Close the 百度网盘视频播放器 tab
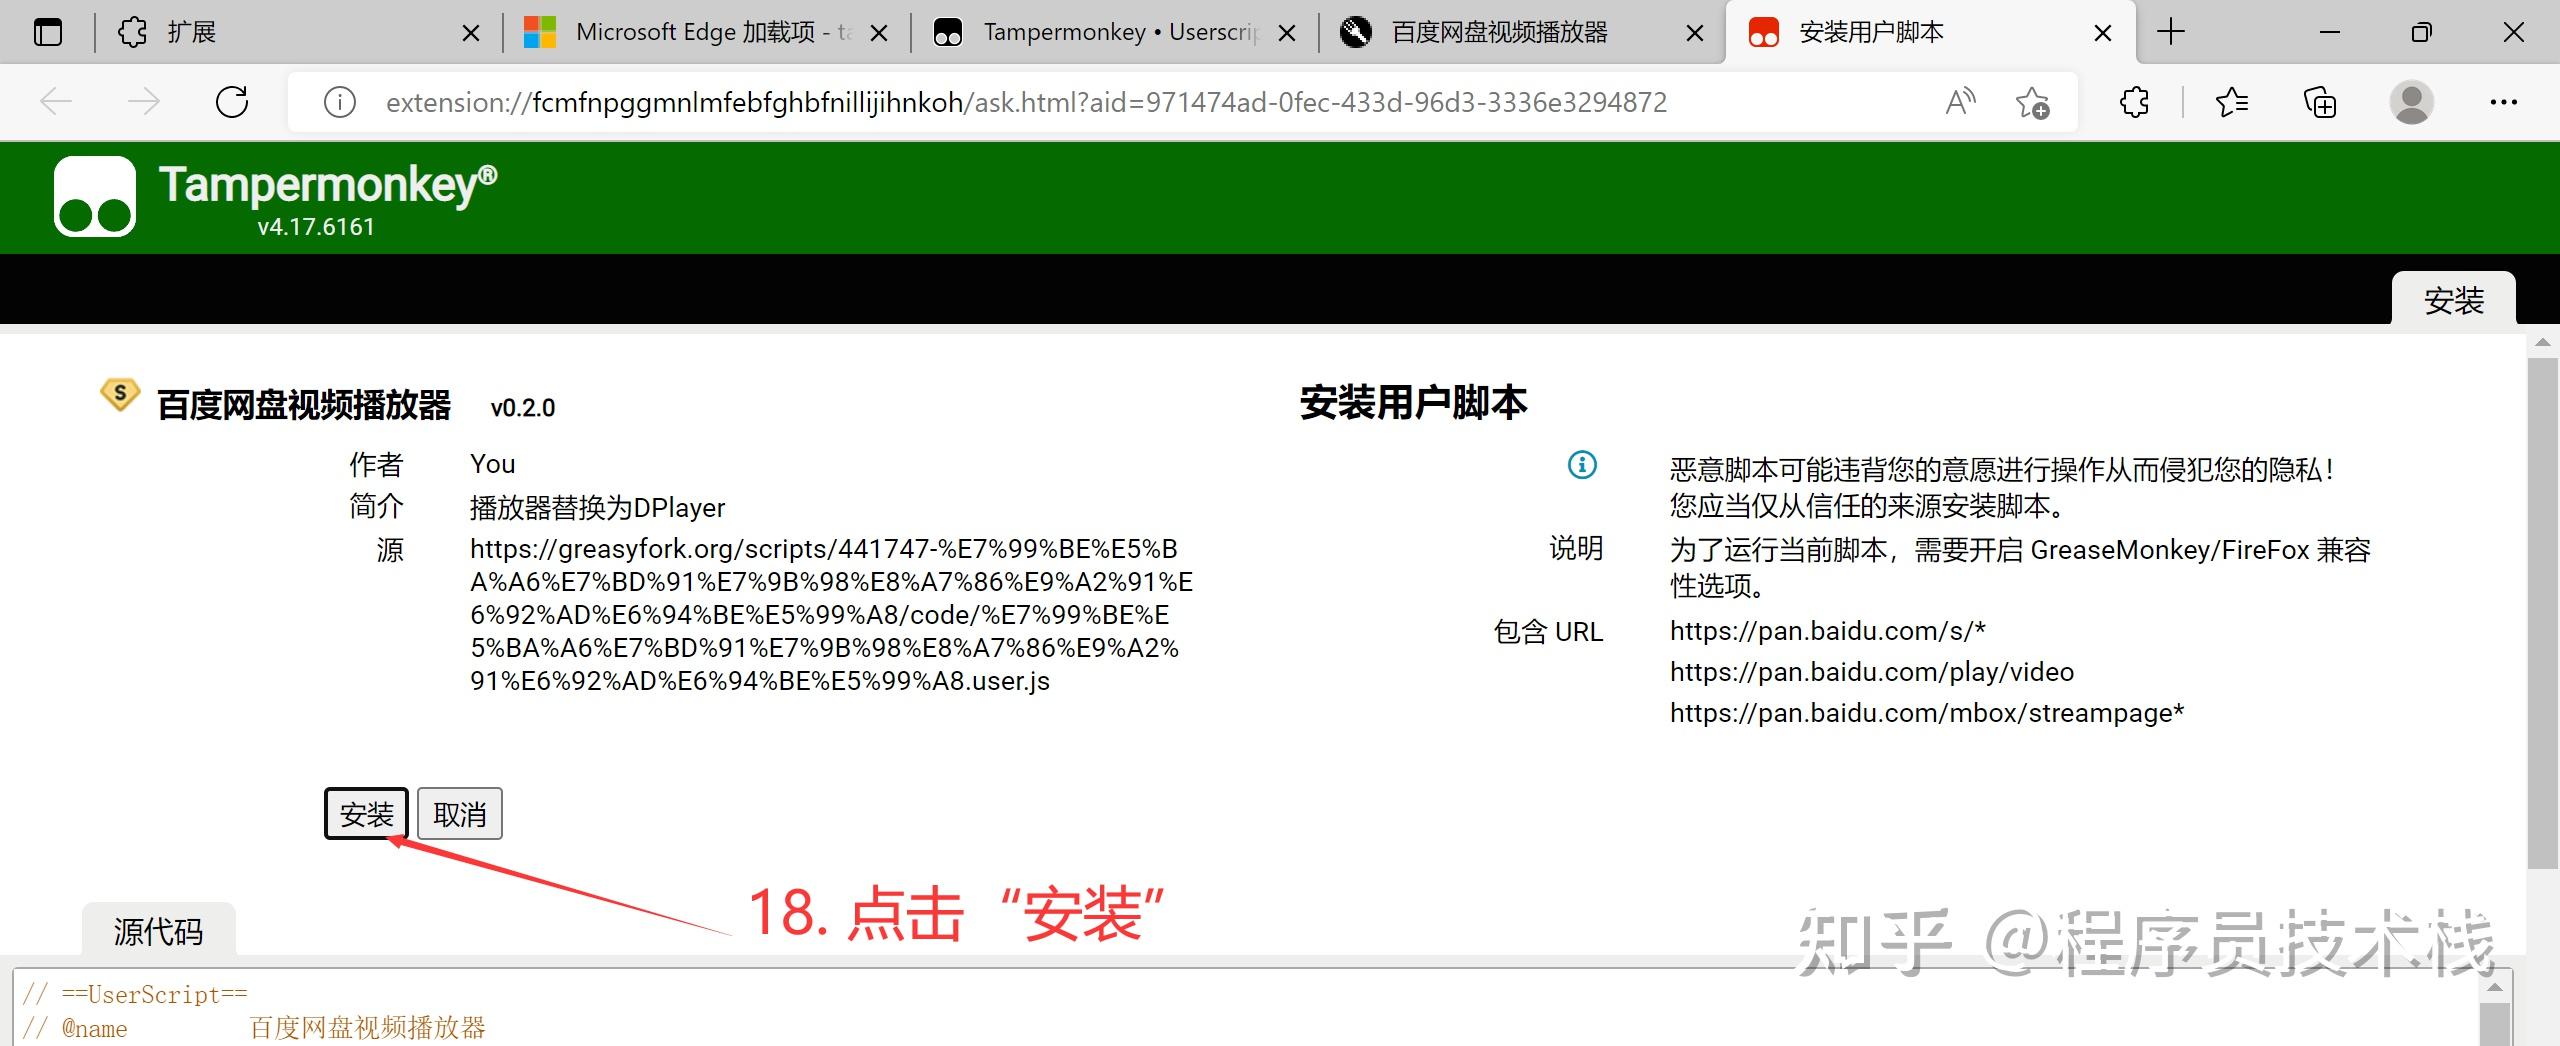2560x1046 pixels. pos(1695,33)
